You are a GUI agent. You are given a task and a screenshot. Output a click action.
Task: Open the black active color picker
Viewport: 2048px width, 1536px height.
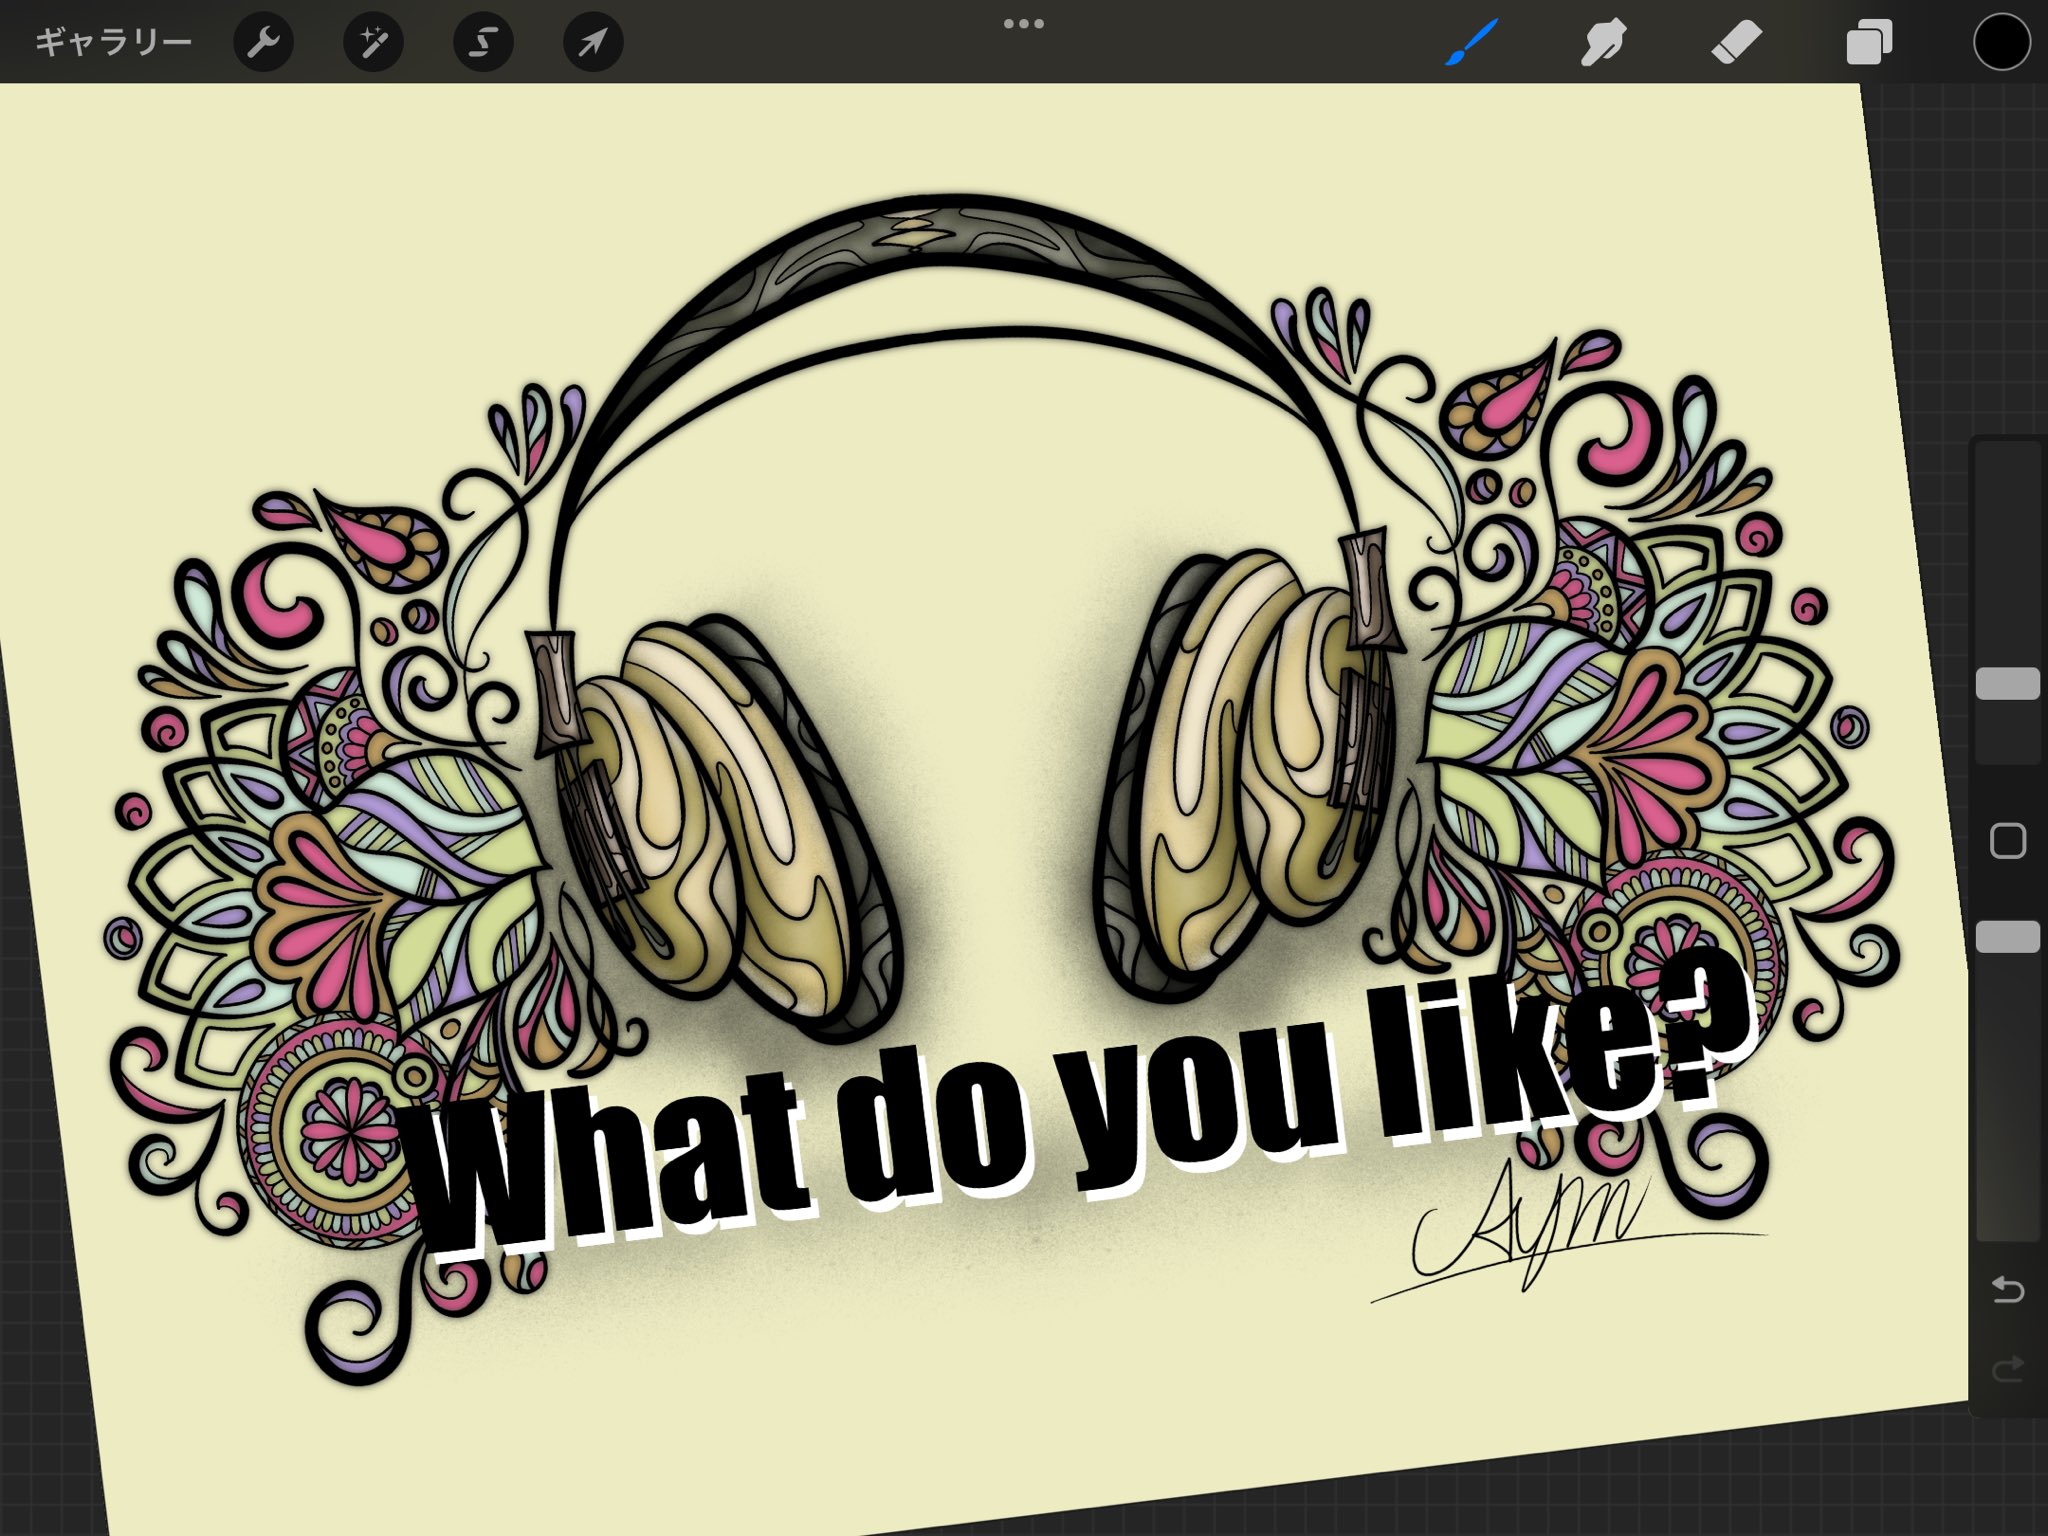pos(2001,43)
